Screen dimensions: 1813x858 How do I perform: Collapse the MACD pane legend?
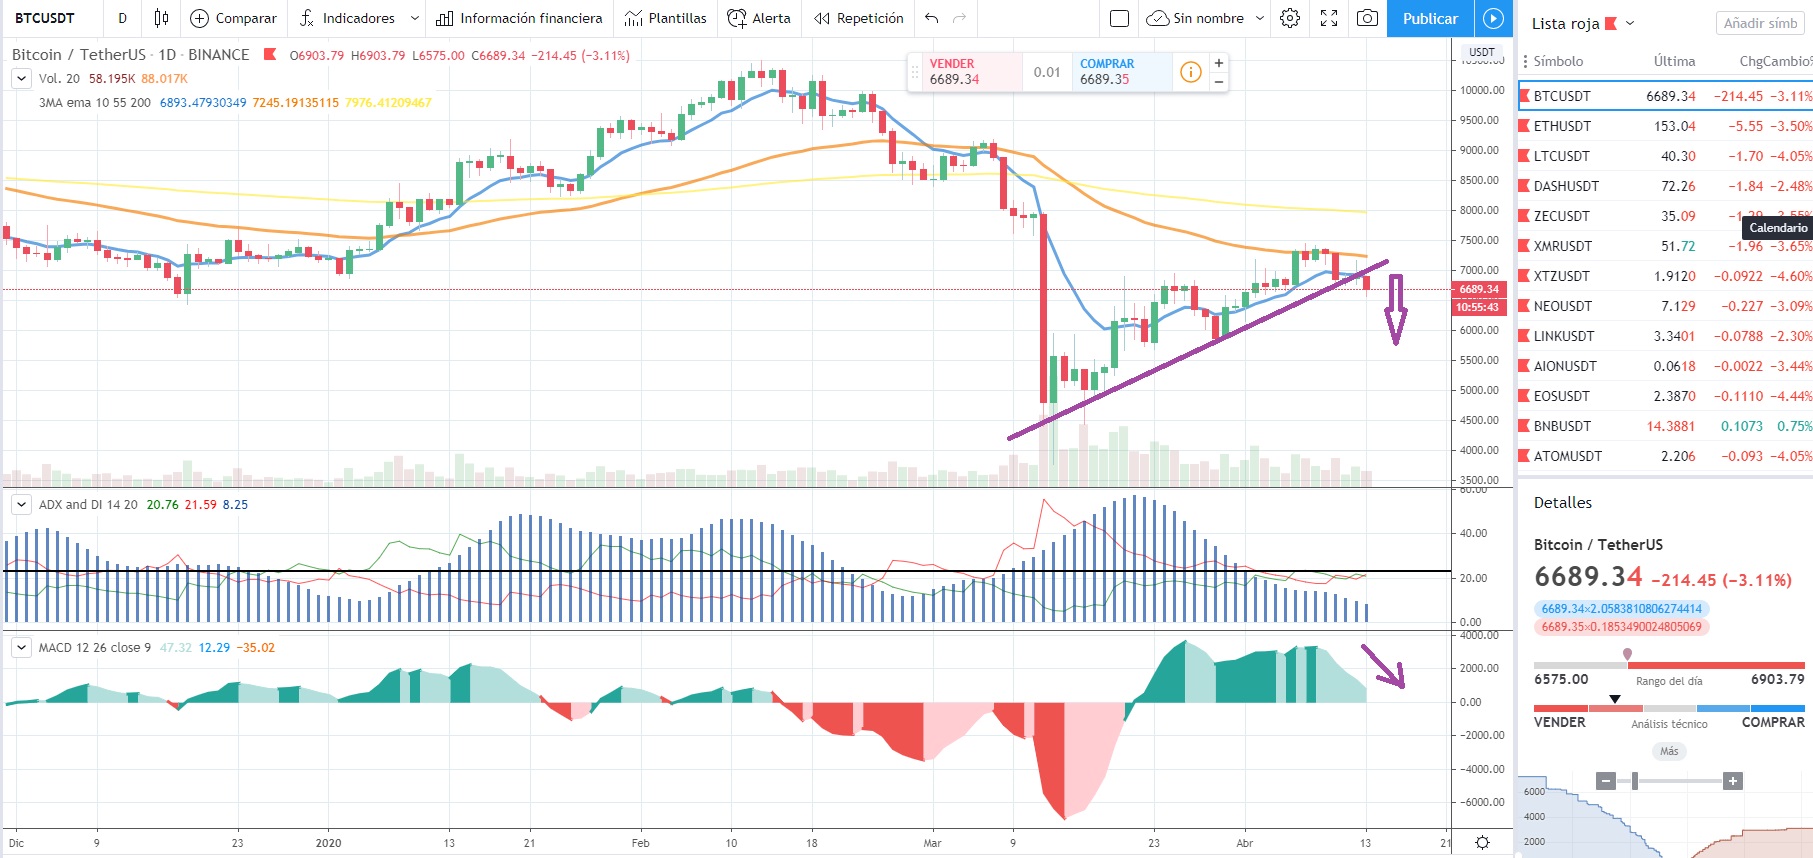(x=21, y=647)
